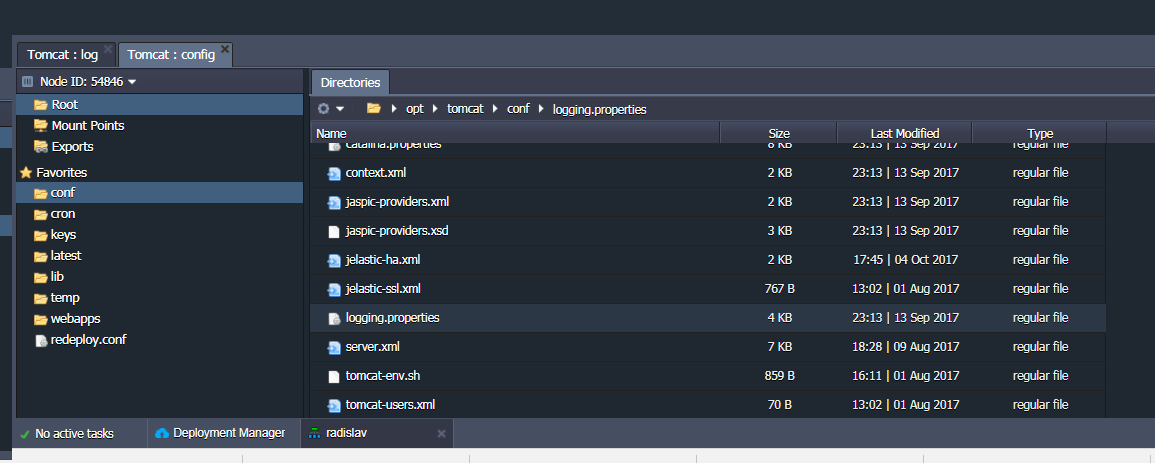The width and height of the screenshot is (1155, 463).
Task: Click the jelastic-ssl.xml file icon
Action: [334, 289]
